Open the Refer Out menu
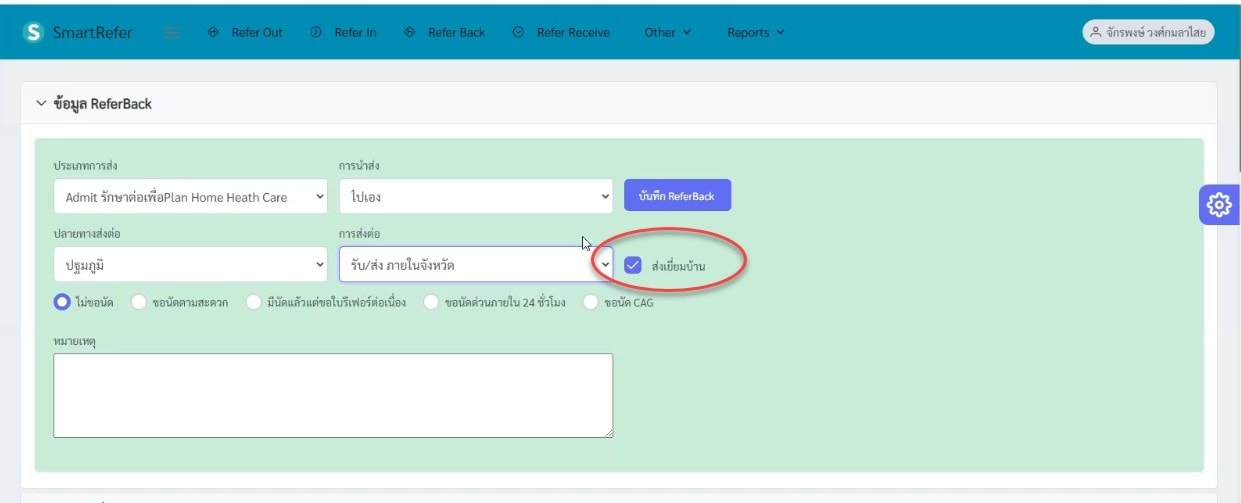The width and height of the screenshot is (1241, 503). click(245, 32)
